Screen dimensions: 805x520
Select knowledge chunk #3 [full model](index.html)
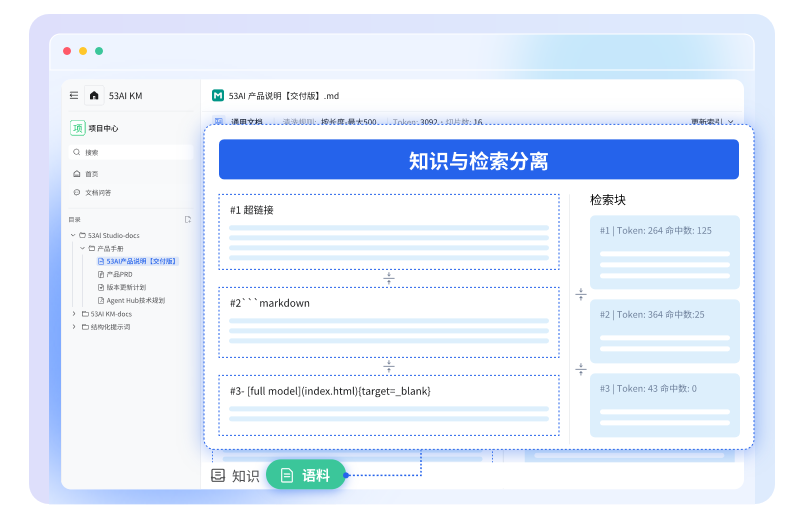click(x=389, y=406)
